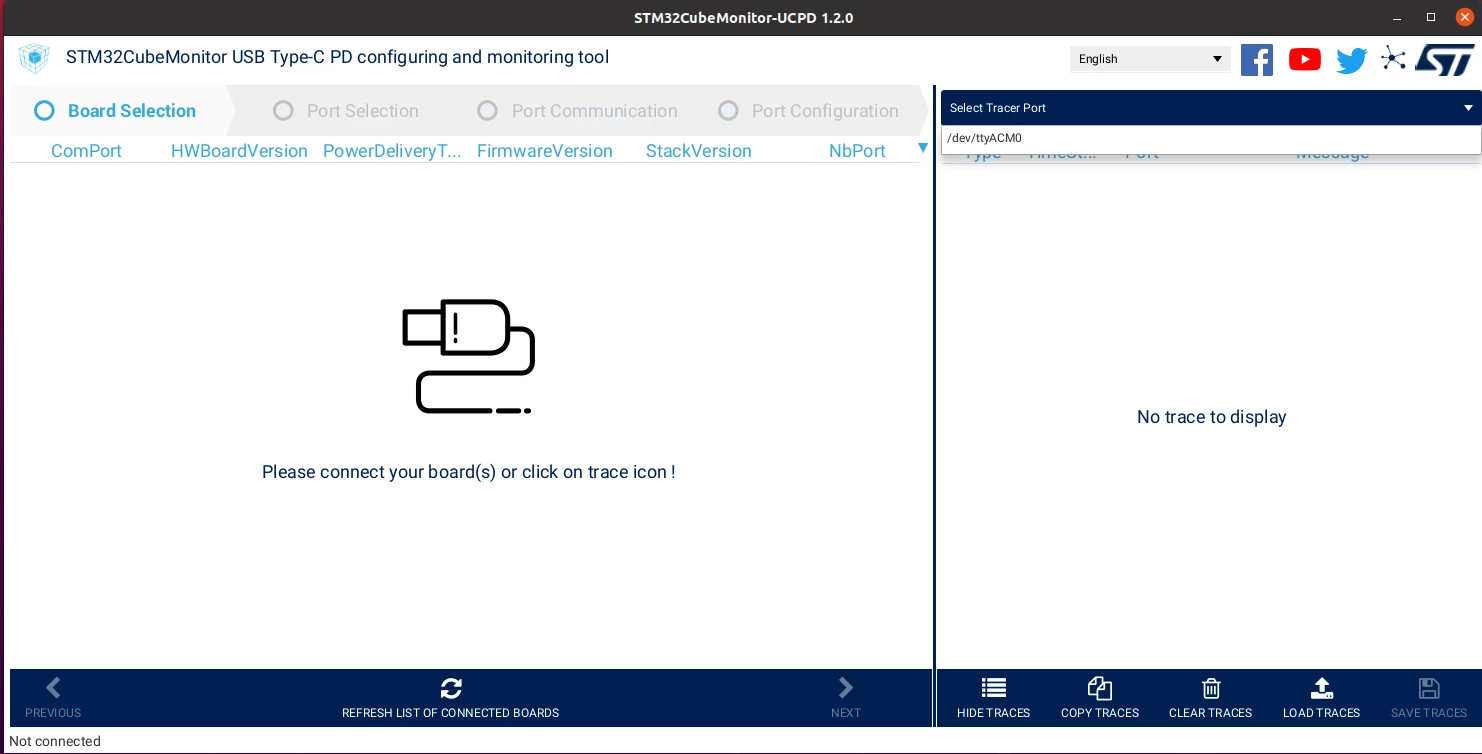Switch to Port Communication step
This screenshot has height=754, width=1482.
578,111
